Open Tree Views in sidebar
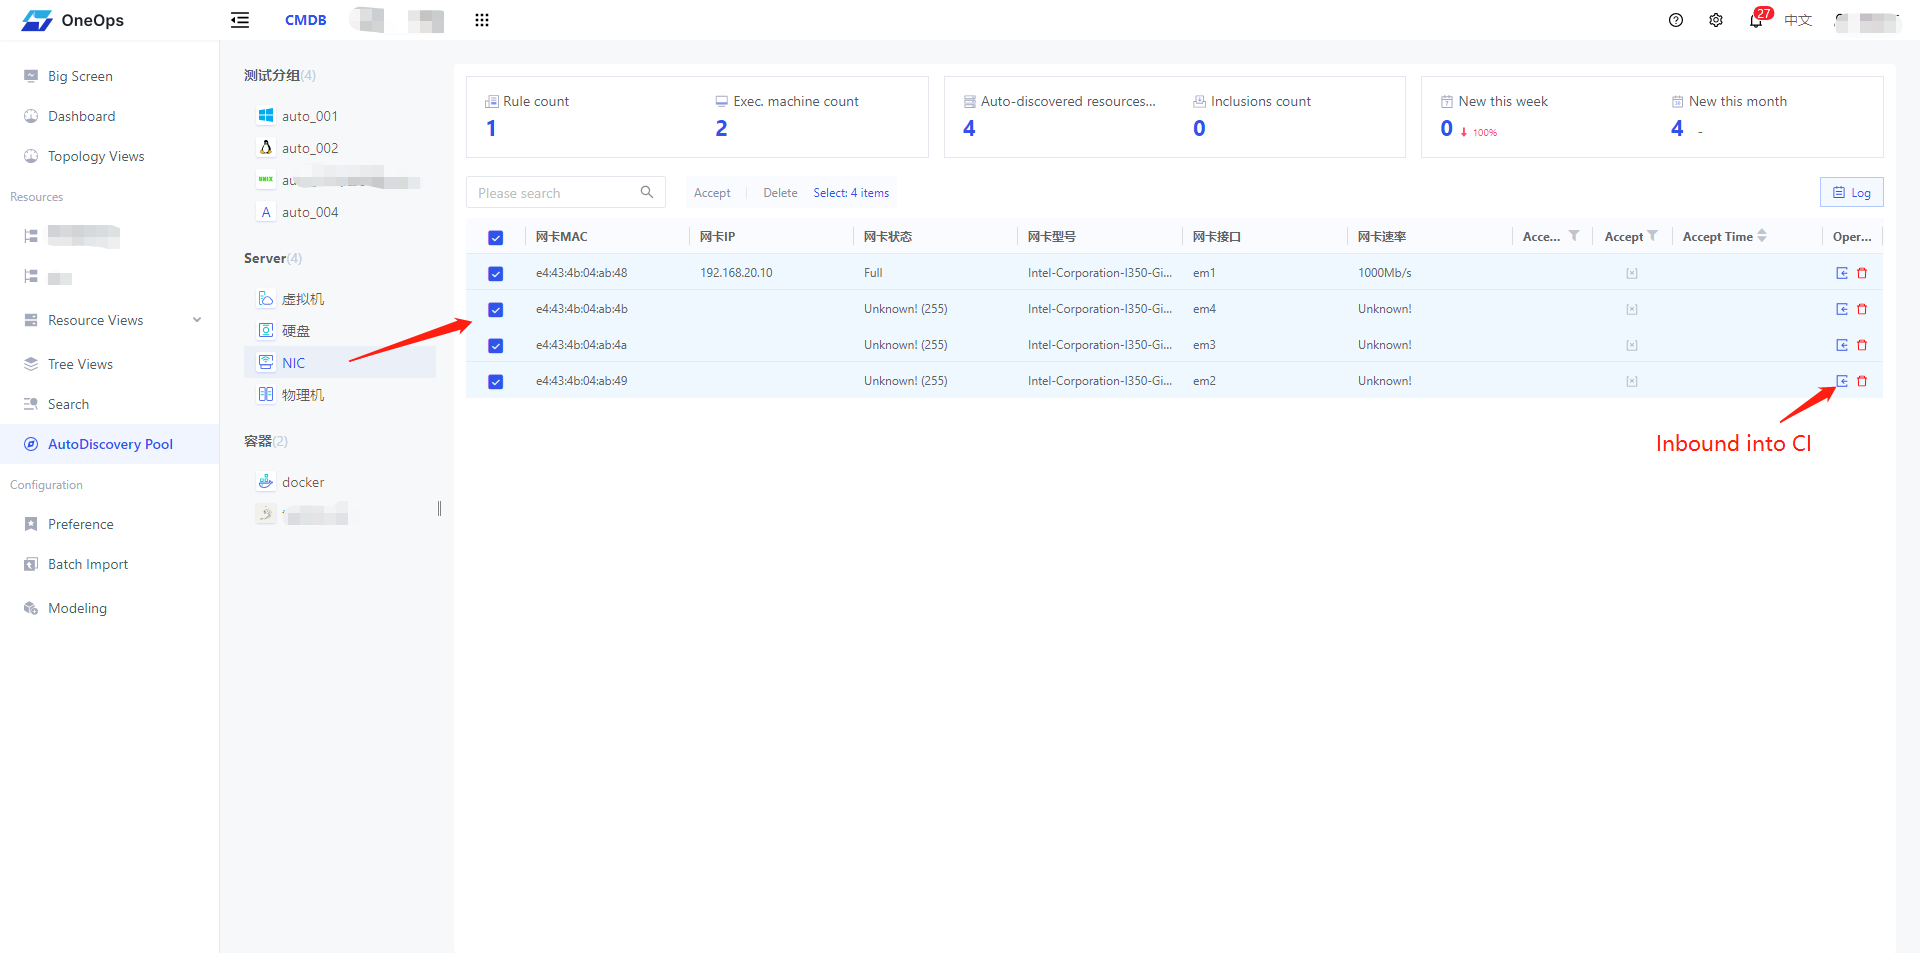1920x953 pixels. coord(80,364)
